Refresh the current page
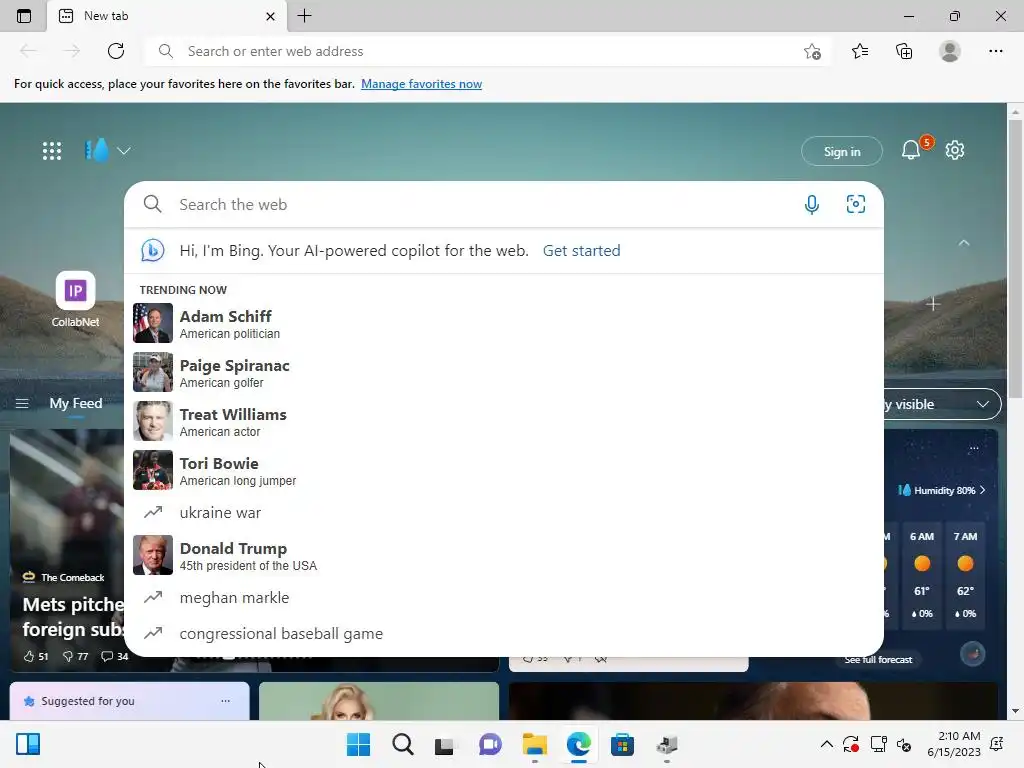 coord(116,51)
